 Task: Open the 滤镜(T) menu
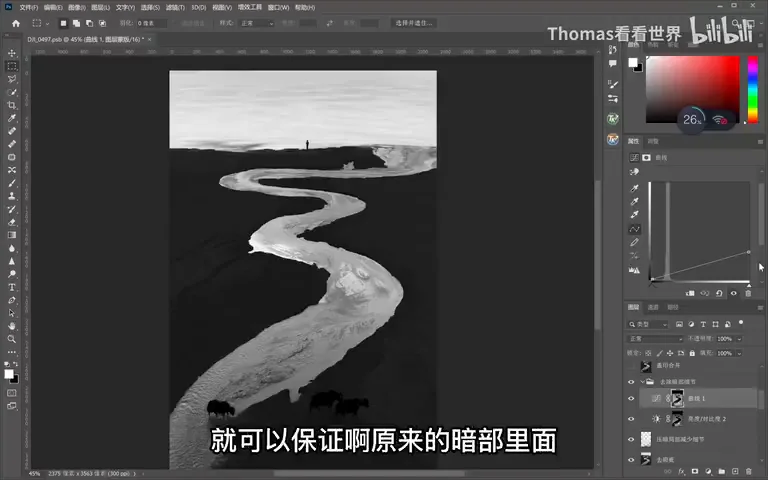tap(175, 7)
